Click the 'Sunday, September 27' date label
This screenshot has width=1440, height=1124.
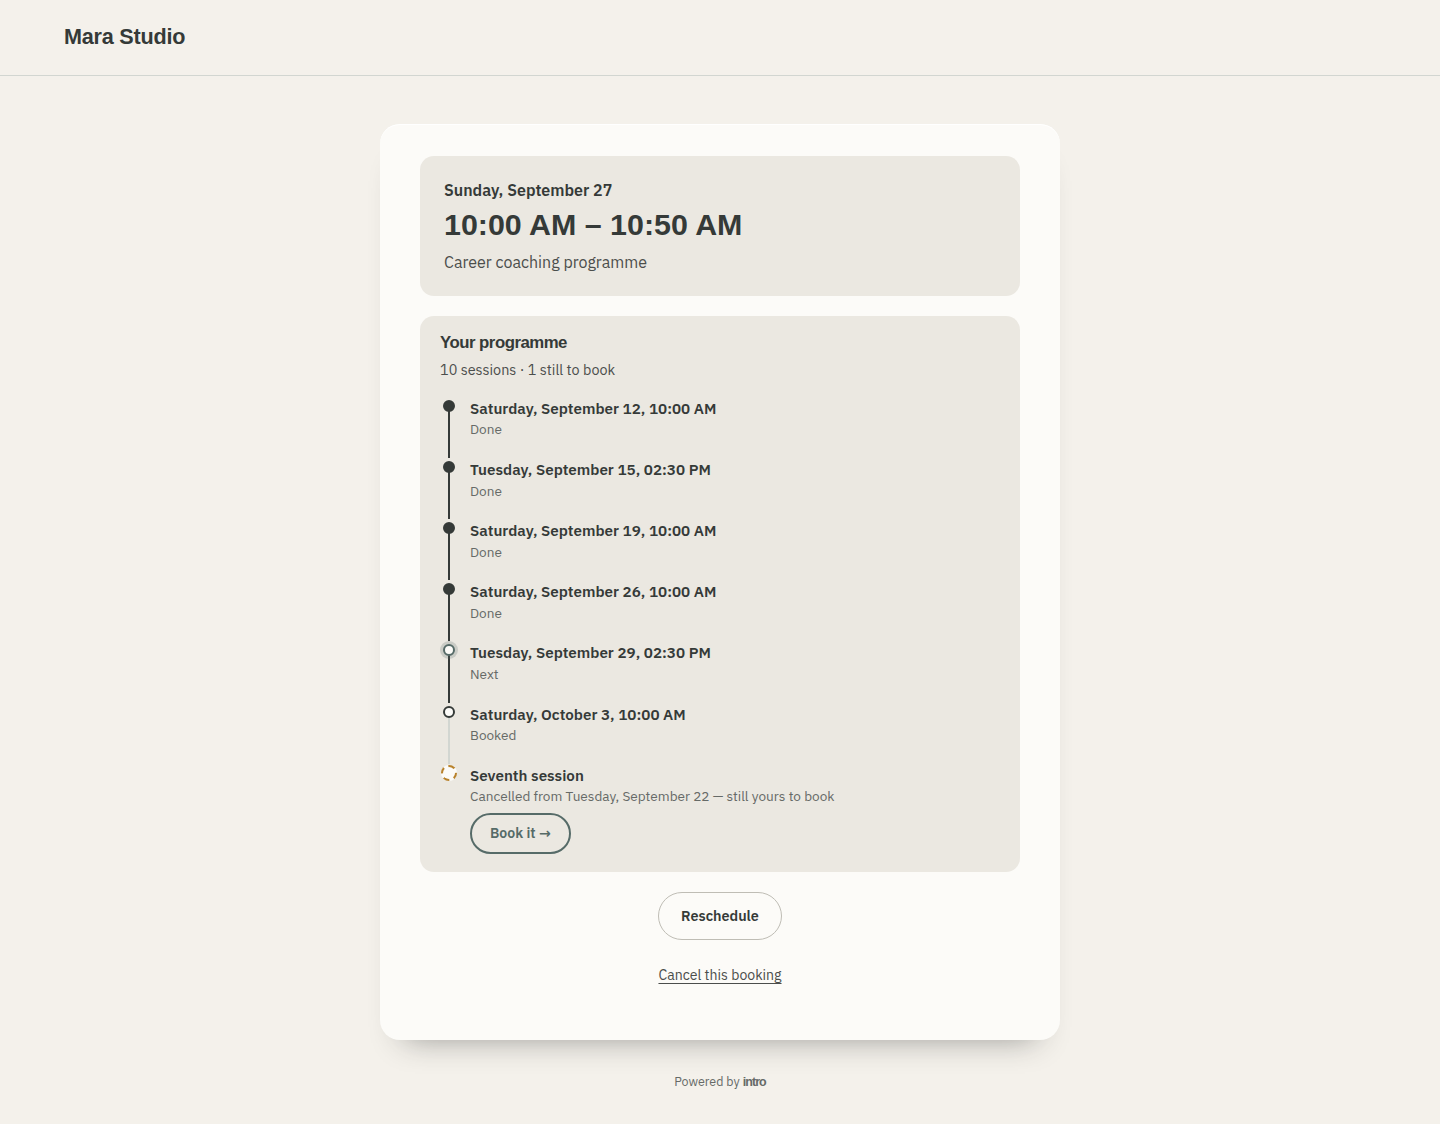point(528,190)
